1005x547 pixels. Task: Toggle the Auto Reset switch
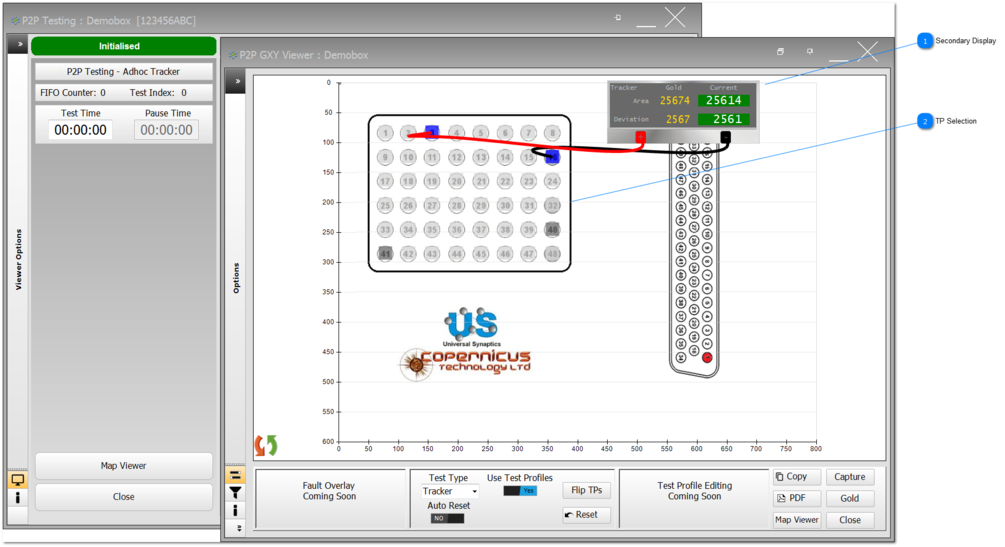447,518
